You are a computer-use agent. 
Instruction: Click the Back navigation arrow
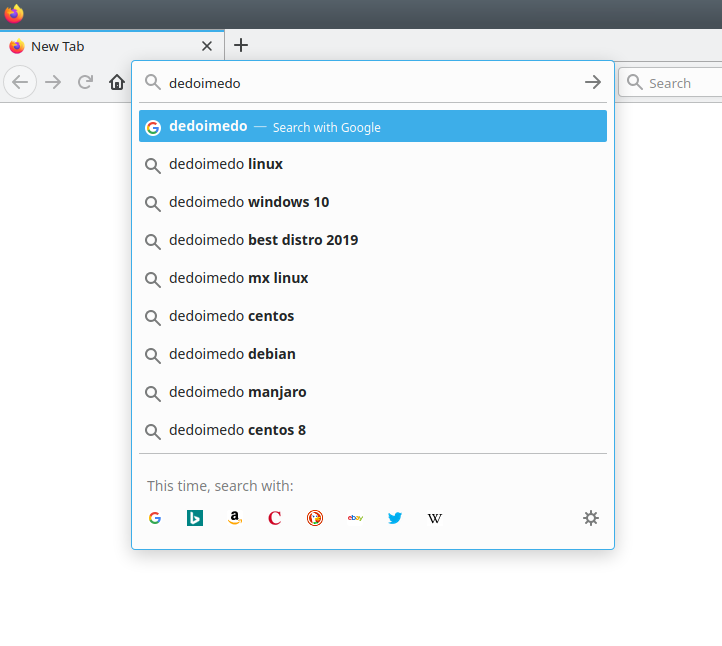click(20, 82)
